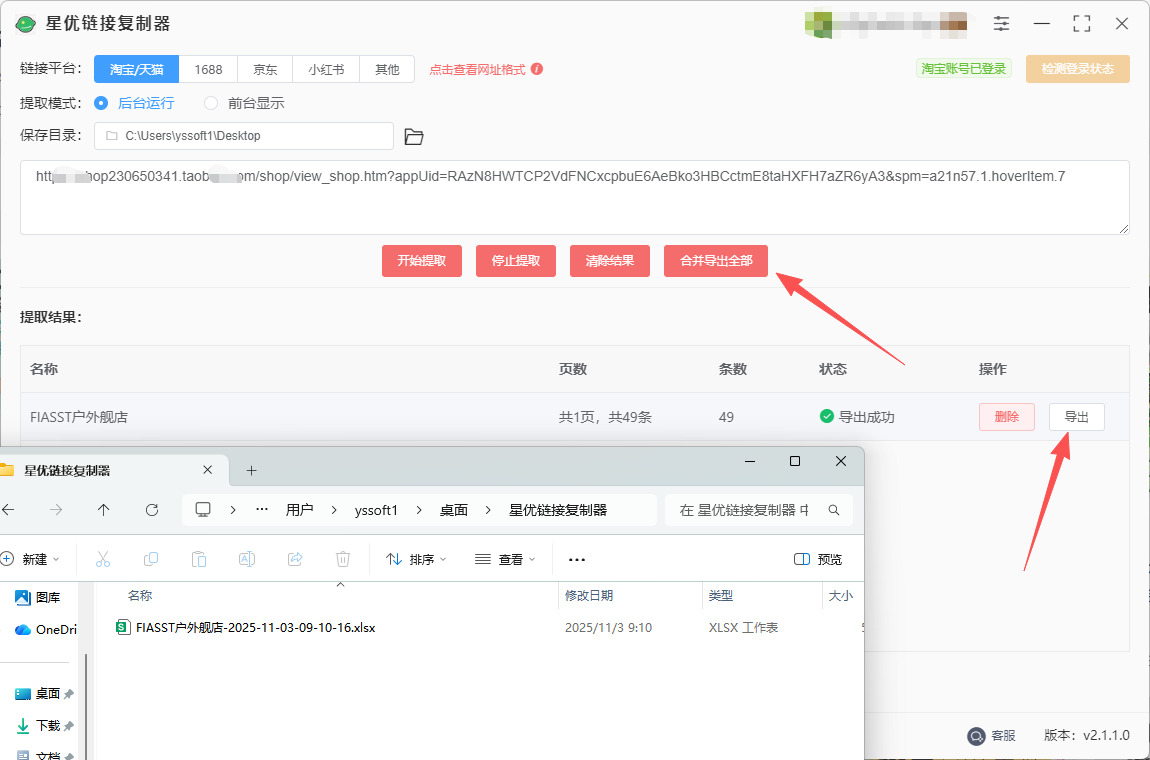Open 图库 in Explorer sidebar

click(38, 598)
